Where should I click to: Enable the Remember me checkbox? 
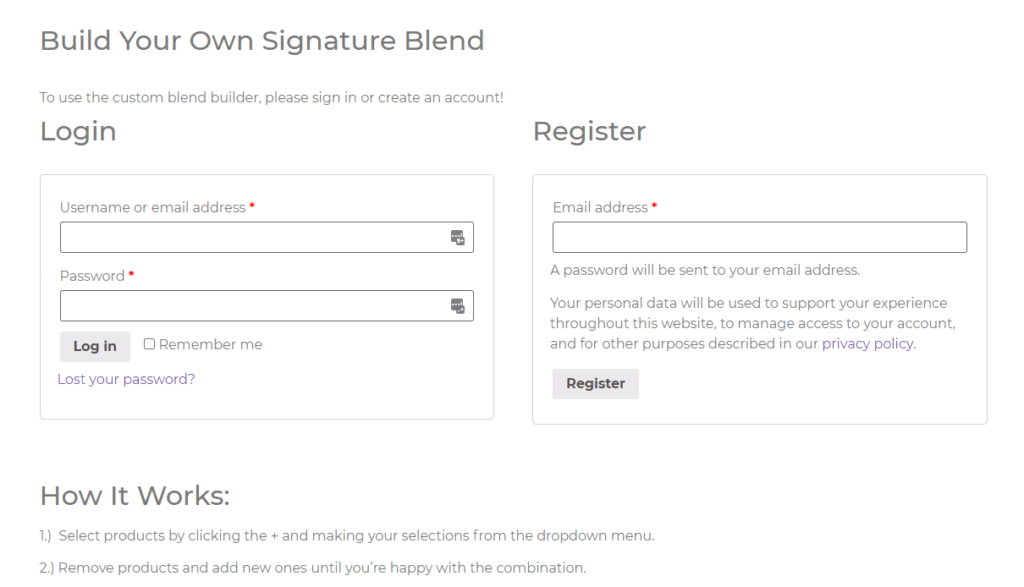[x=149, y=344]
